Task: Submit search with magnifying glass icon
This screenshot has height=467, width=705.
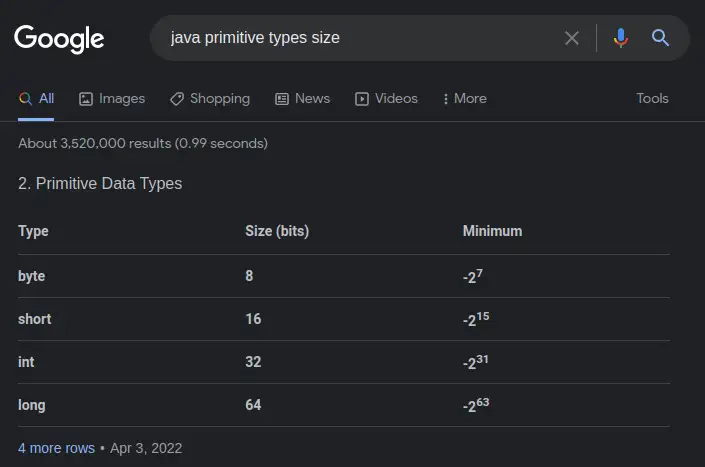Action: click(660, 38)
